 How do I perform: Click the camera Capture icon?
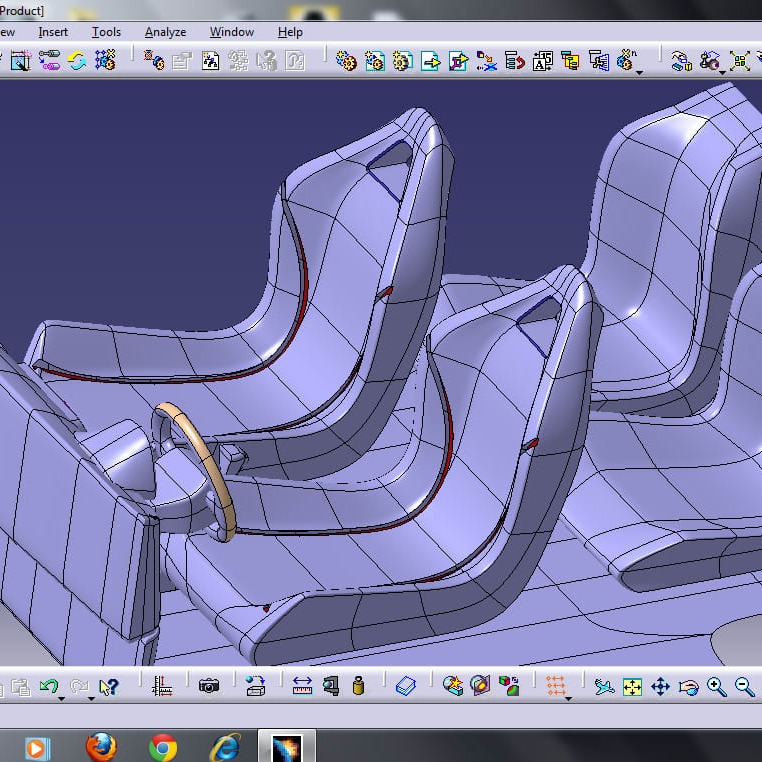[x=209, y=686]
